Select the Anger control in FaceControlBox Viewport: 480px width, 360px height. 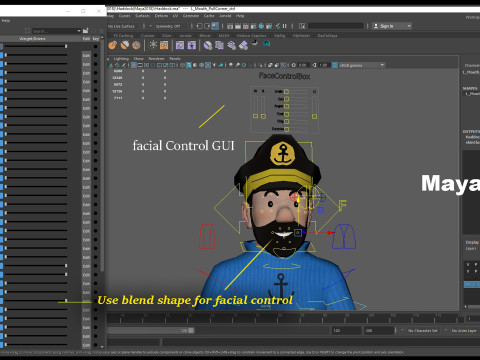287,106
